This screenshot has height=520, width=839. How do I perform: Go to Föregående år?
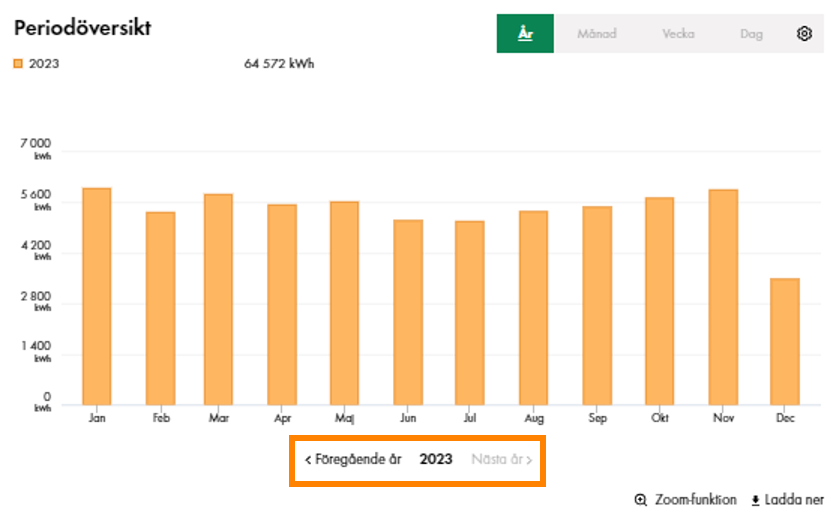point(353,460)
